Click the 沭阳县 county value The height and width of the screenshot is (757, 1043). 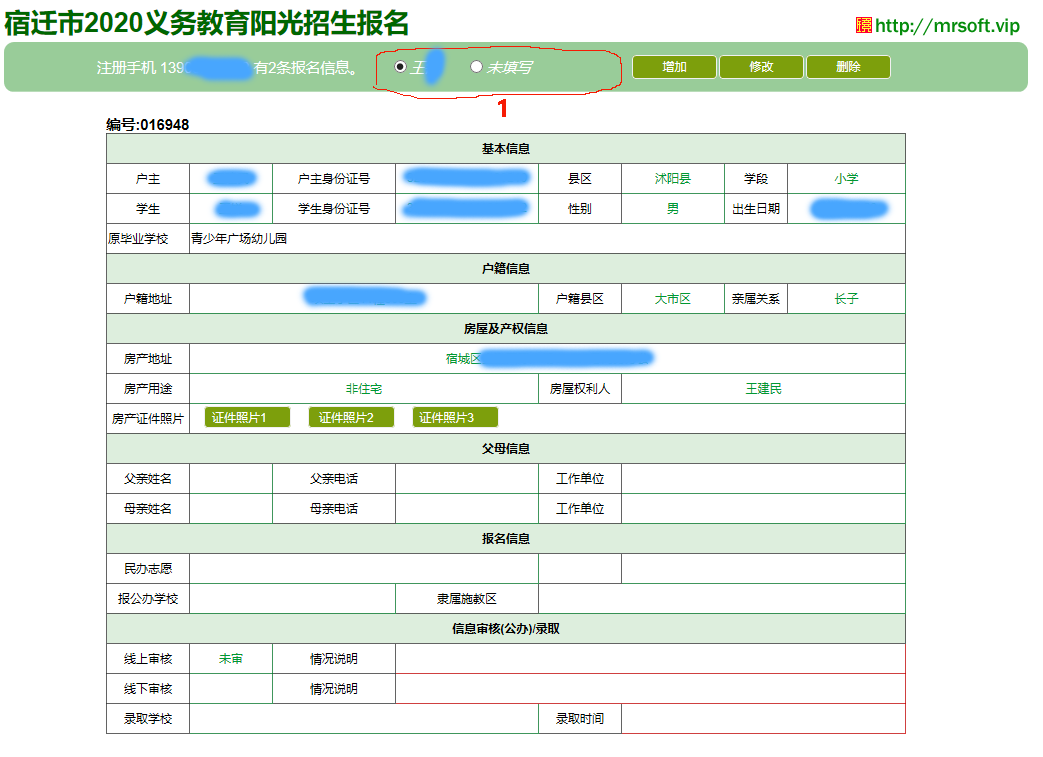pyautogui.click(x=672, y=179)
